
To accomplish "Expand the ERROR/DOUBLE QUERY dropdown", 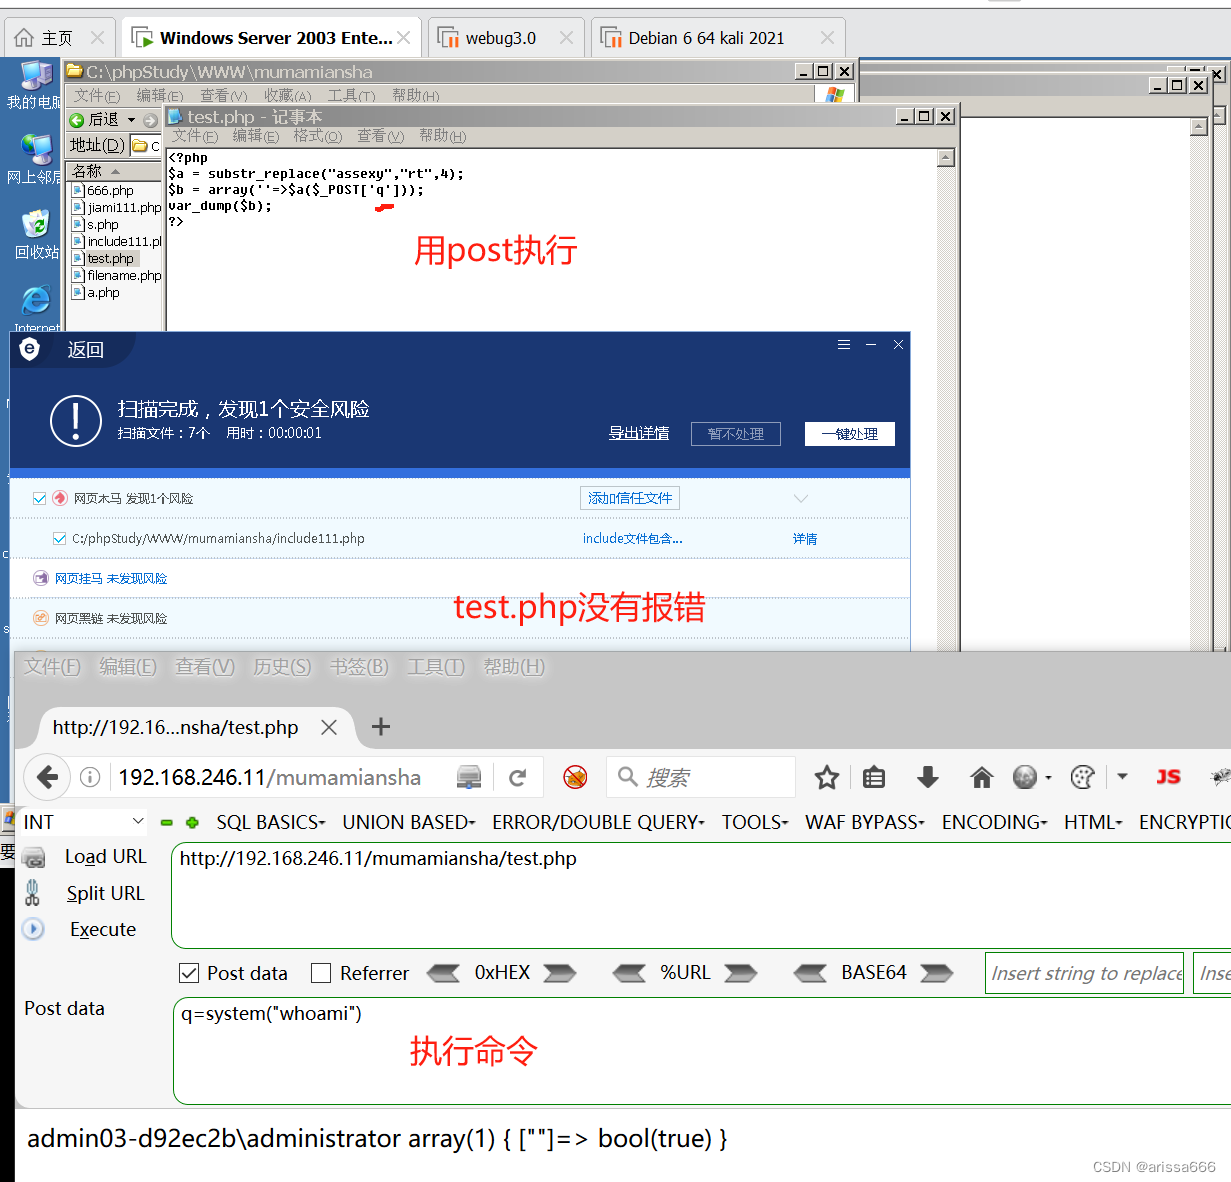I will (x=598, y=822).
